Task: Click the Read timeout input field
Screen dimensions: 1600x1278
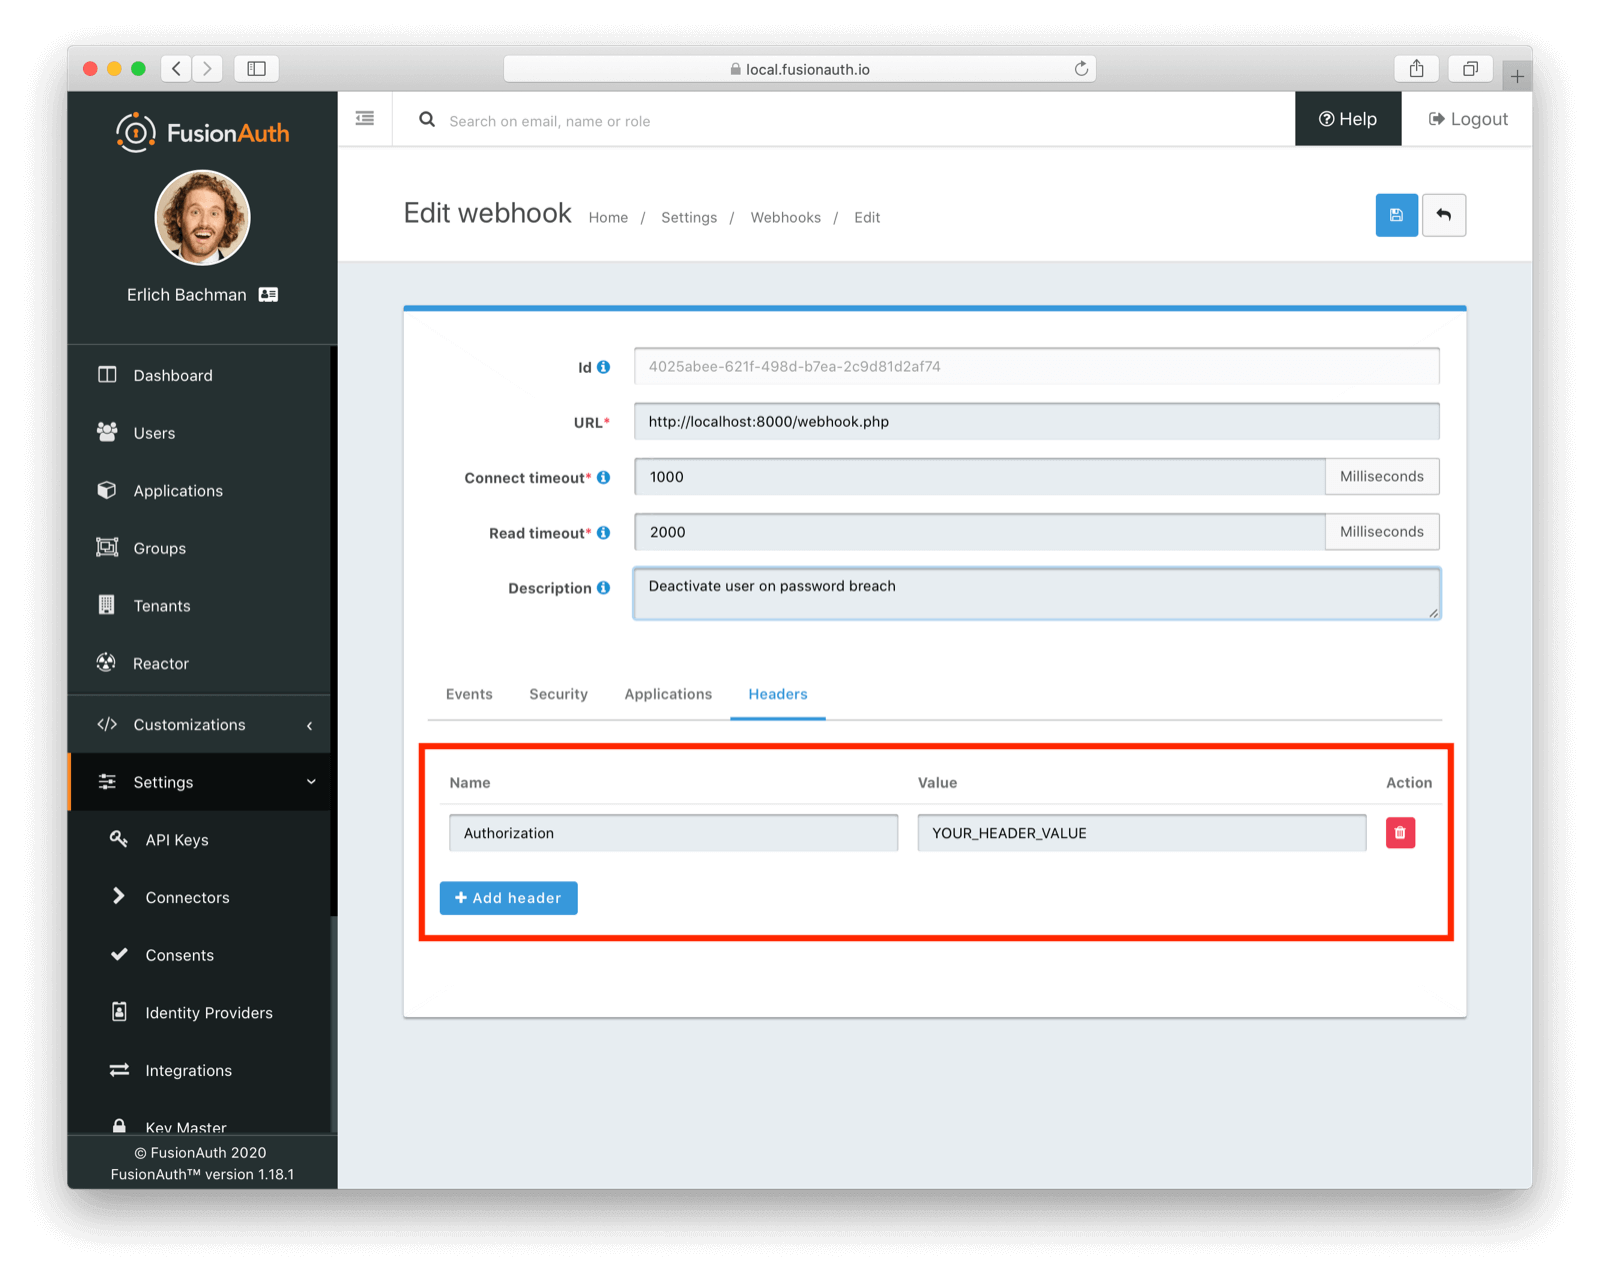Action: click(980, 532)
